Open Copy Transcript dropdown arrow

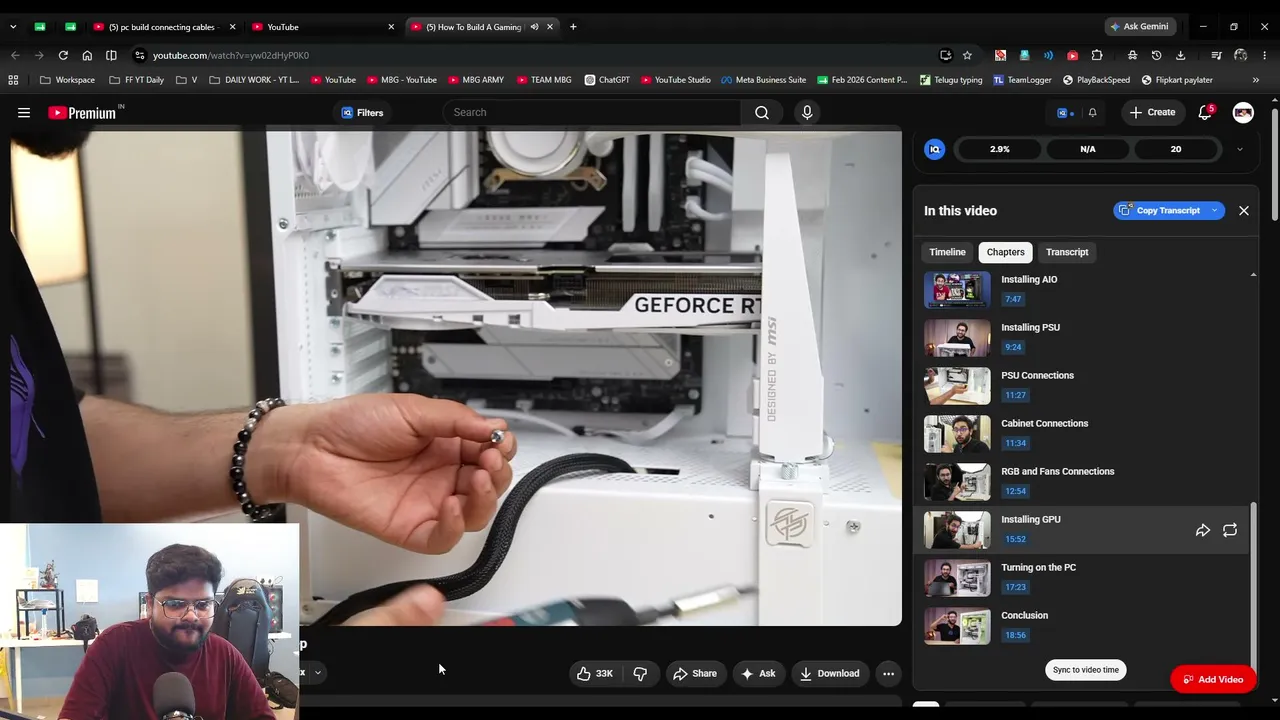pyautogui.click(x=1214, y=211)
